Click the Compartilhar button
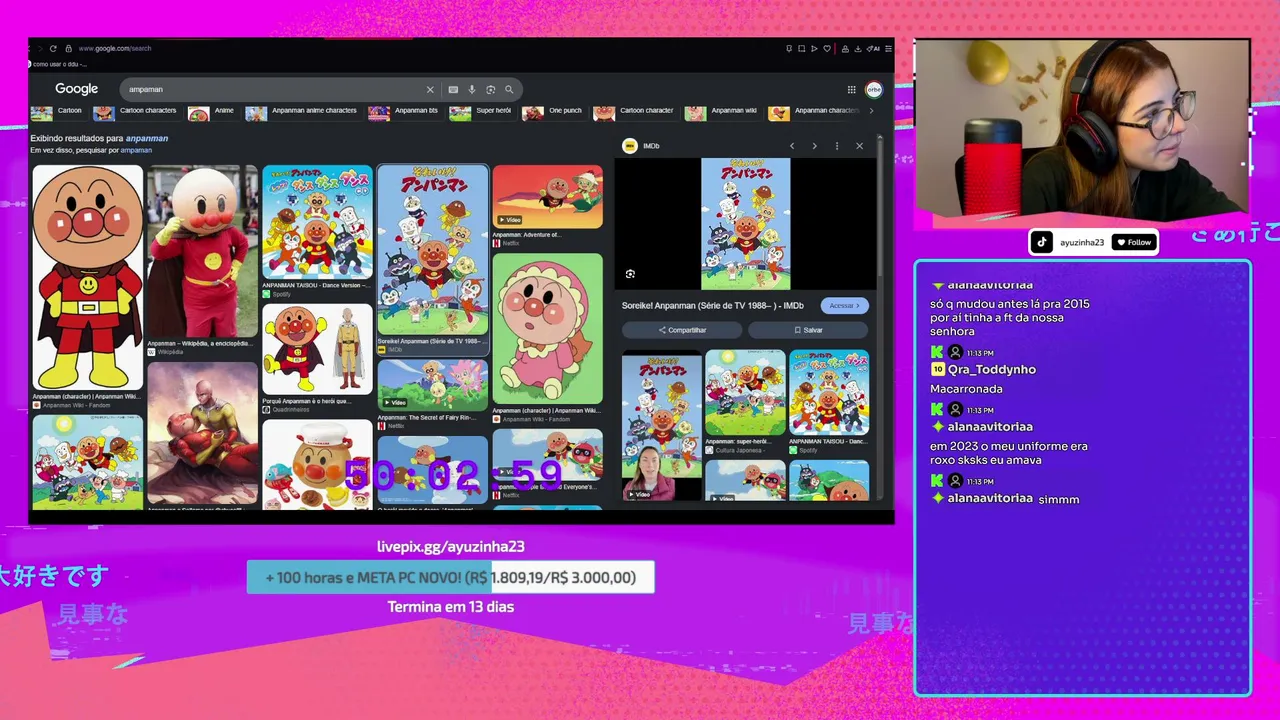 click(x=682, y=330)
